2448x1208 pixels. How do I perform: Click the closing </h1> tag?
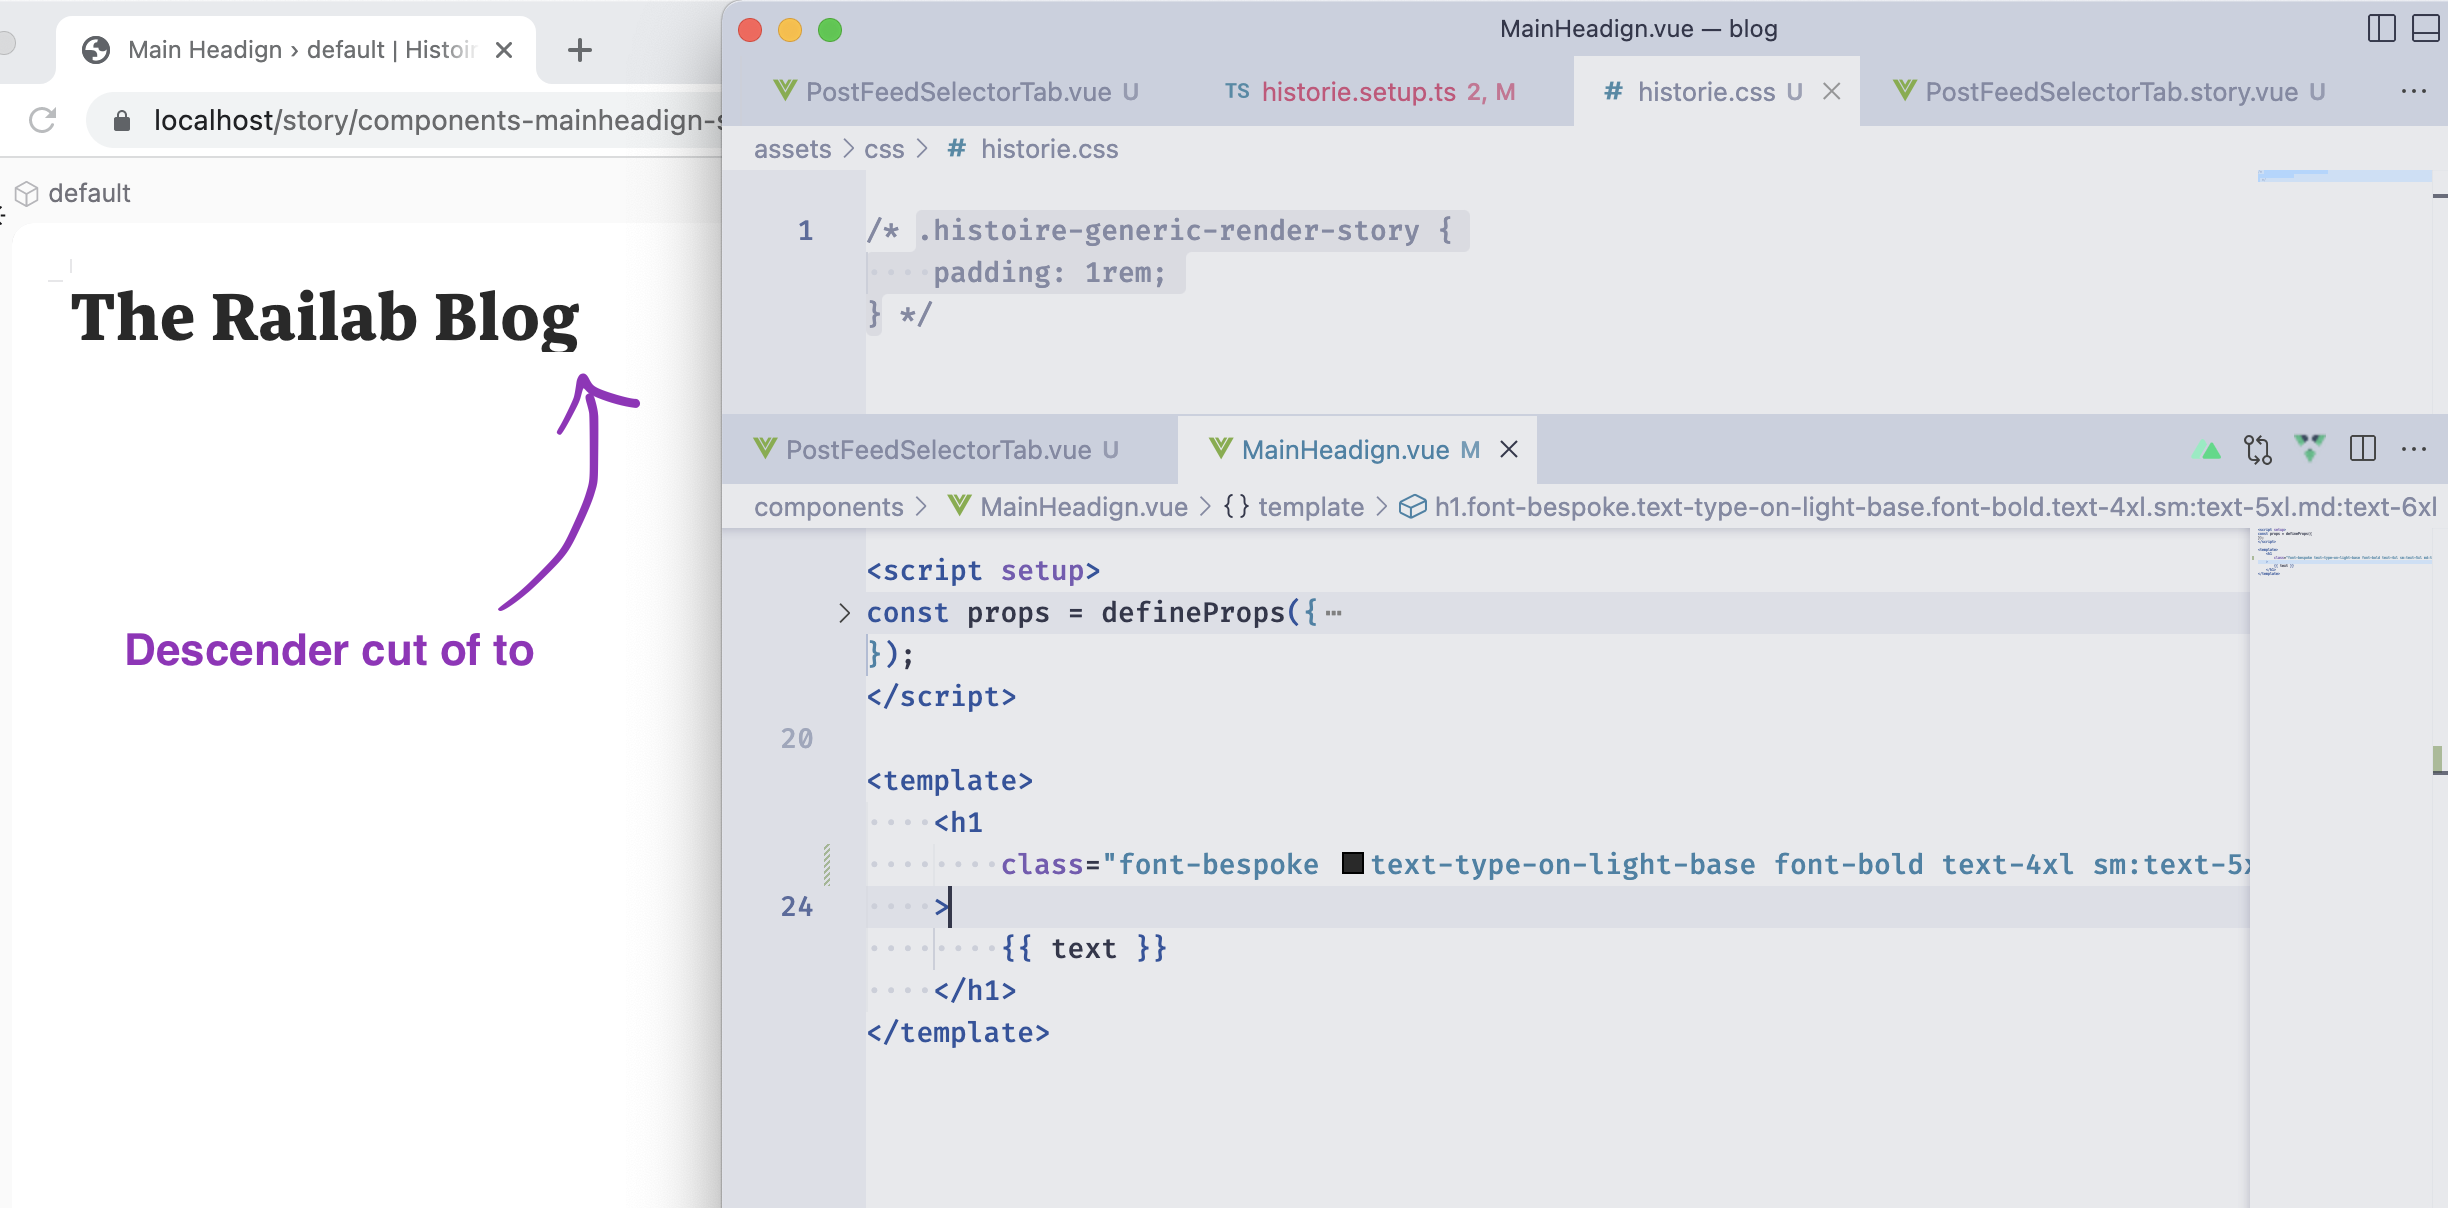(x=975, y=991)
